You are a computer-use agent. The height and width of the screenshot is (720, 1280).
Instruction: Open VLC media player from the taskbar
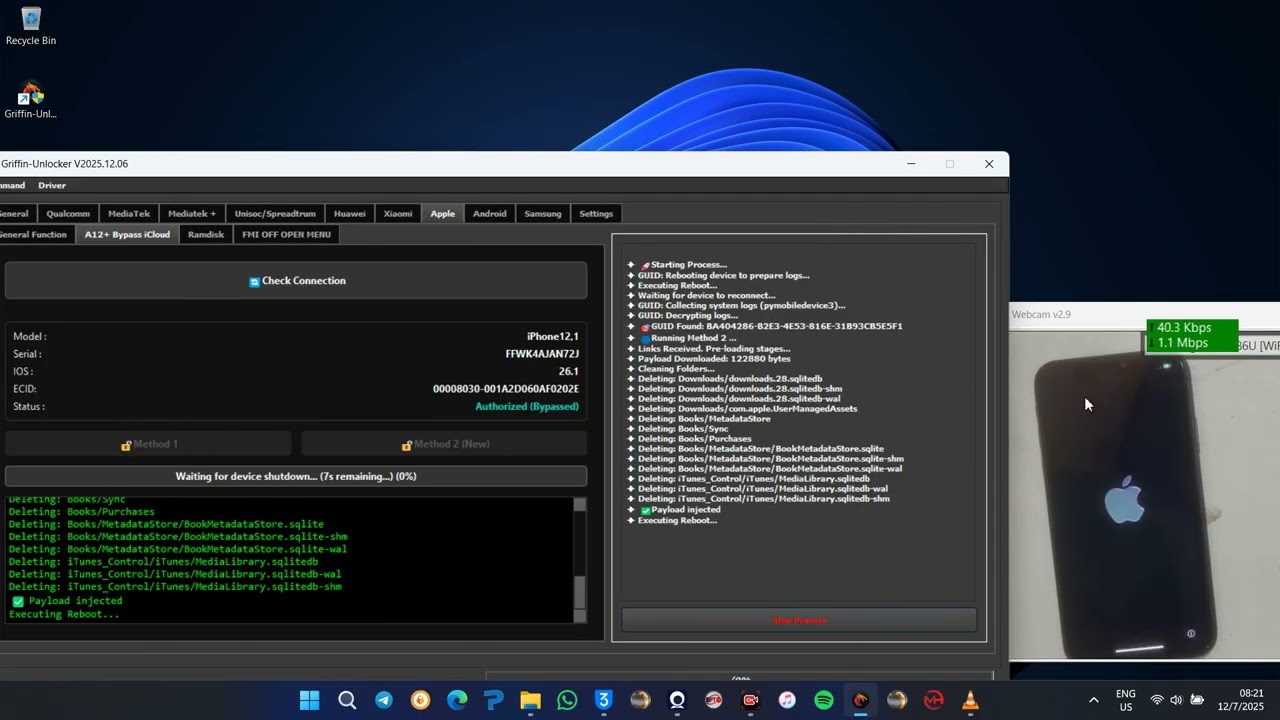(970, 700)
